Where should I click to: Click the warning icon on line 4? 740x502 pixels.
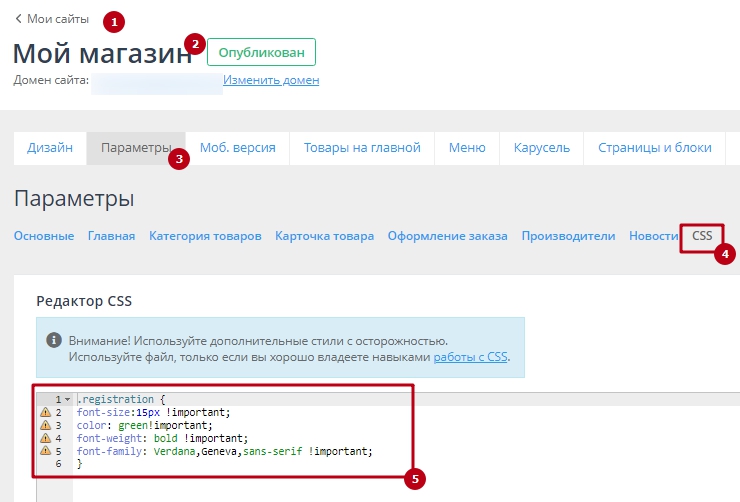(x=45, y=438)
